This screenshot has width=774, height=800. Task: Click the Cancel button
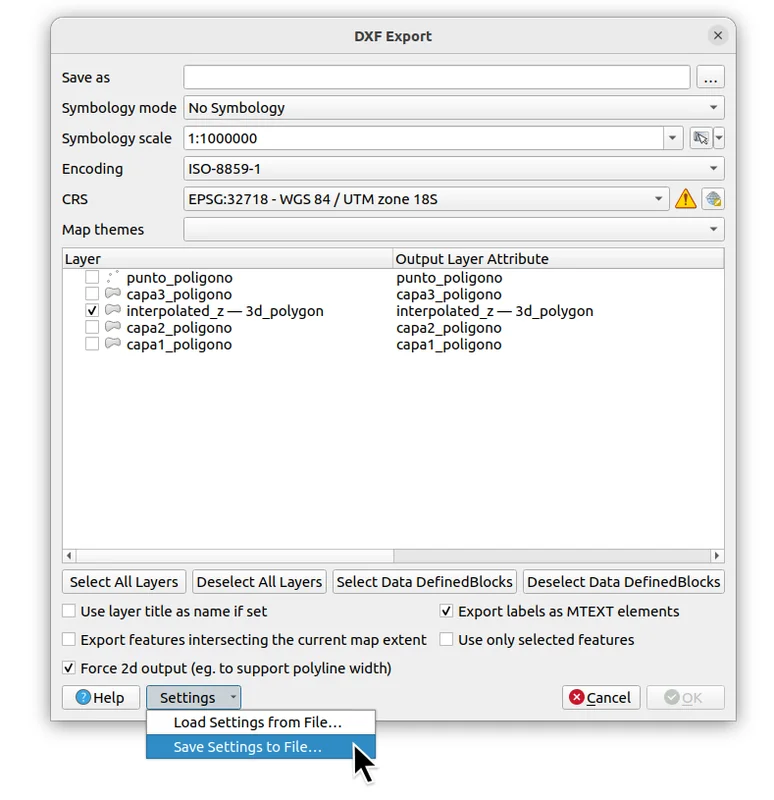[x=600, y=698]
